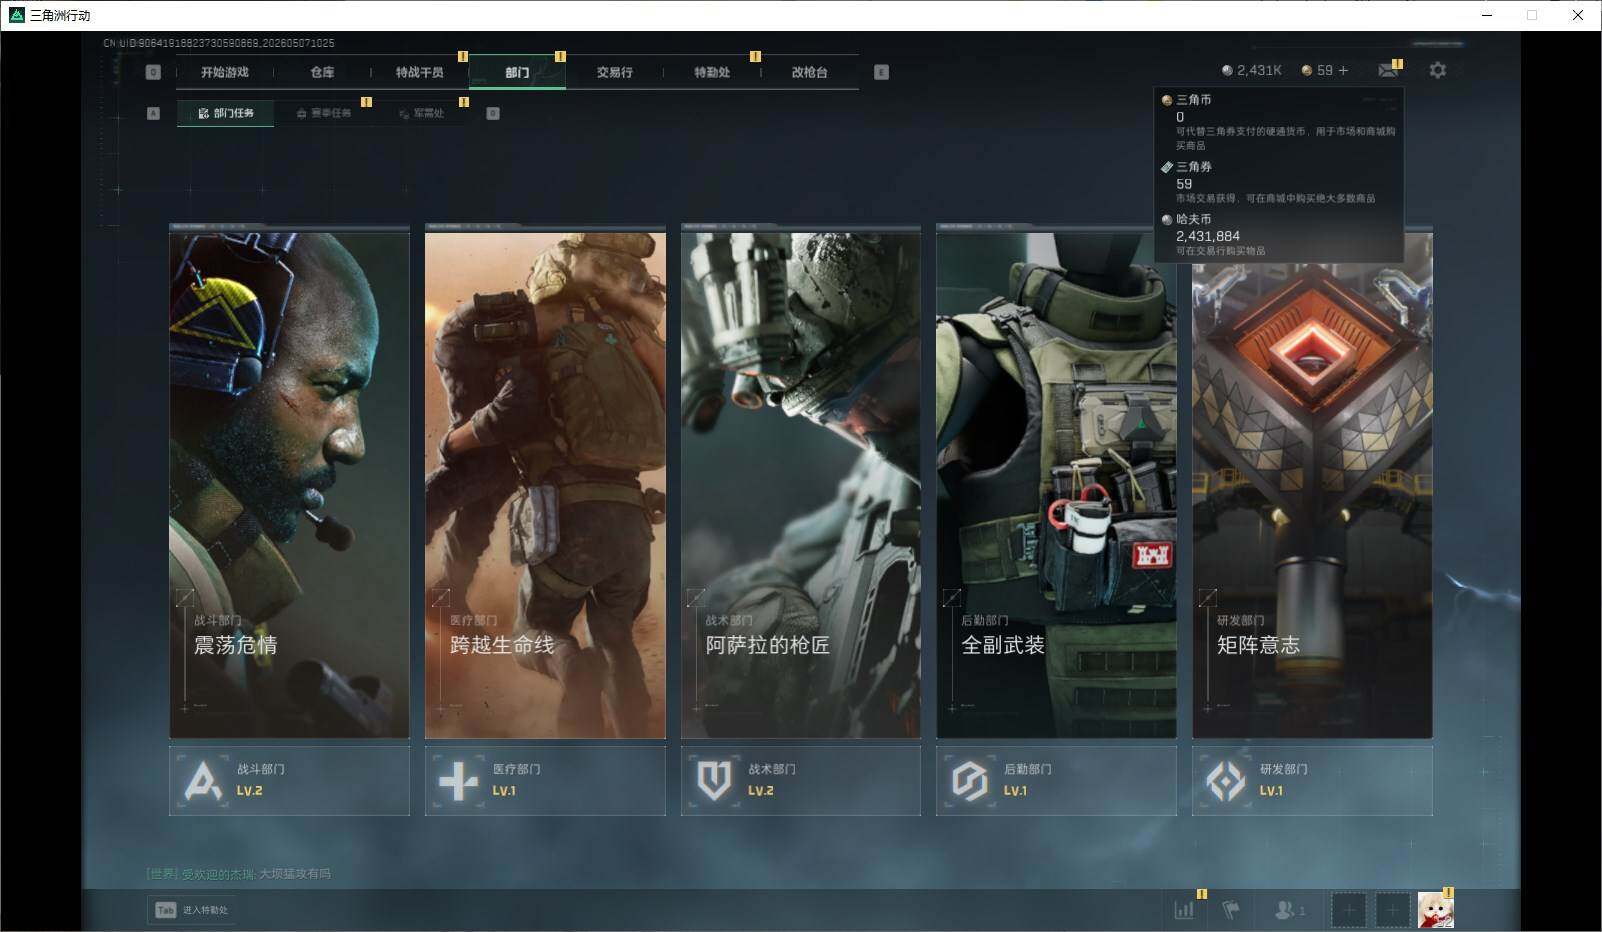Click the 后勤部门 LV.1 button

1056,780
